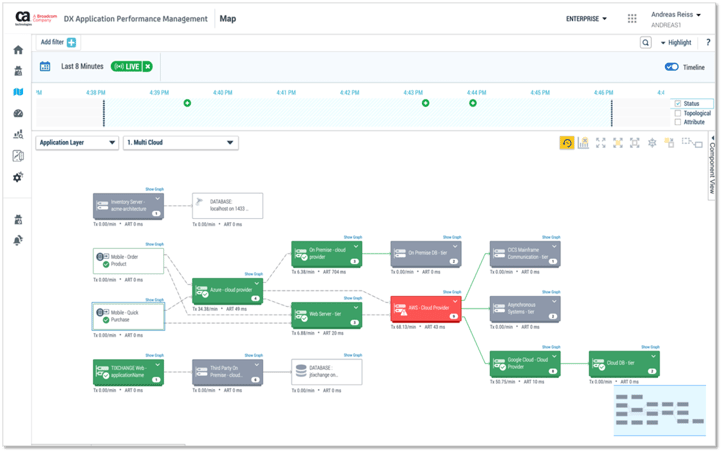Expand the 1. Multi Cloud dropdown
The image size is (722, 452).
[180, 143]
